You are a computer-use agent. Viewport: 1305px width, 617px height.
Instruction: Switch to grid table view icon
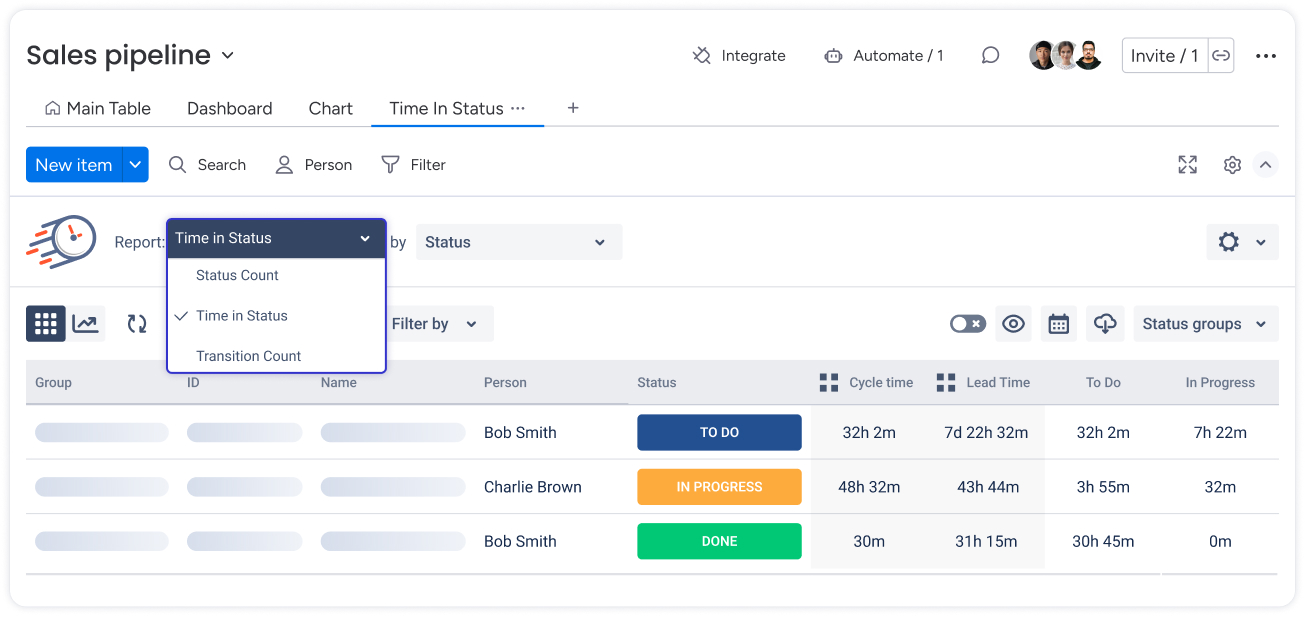(x=46, y=324)
